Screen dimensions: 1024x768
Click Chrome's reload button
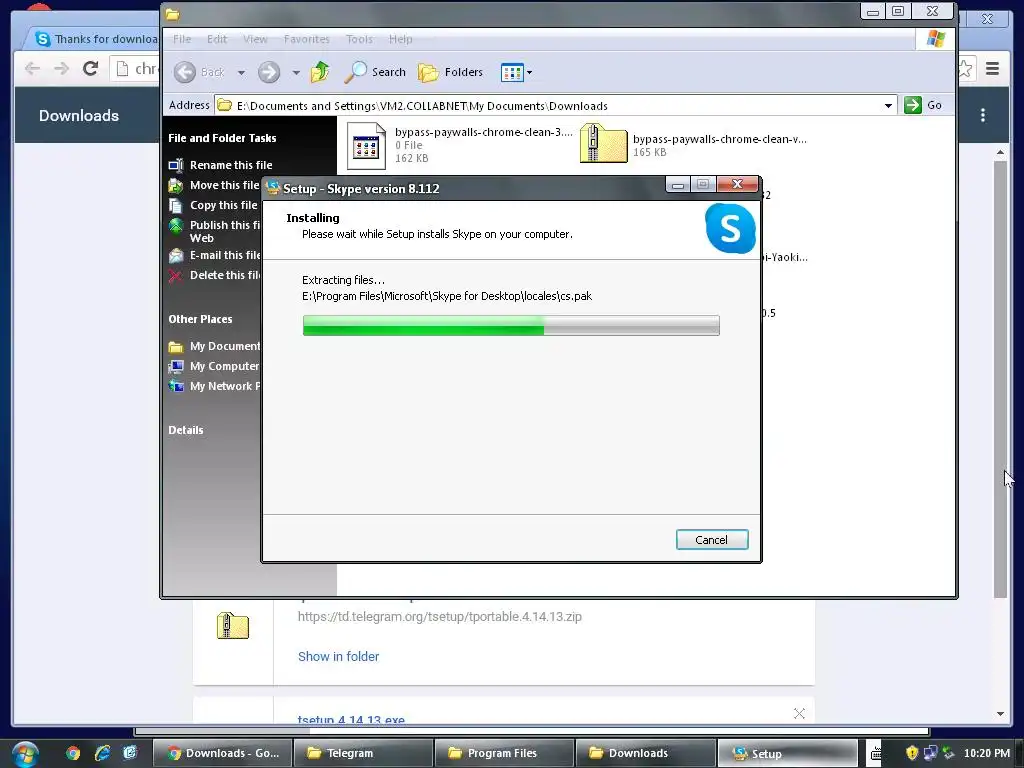(x=90, y=68)
